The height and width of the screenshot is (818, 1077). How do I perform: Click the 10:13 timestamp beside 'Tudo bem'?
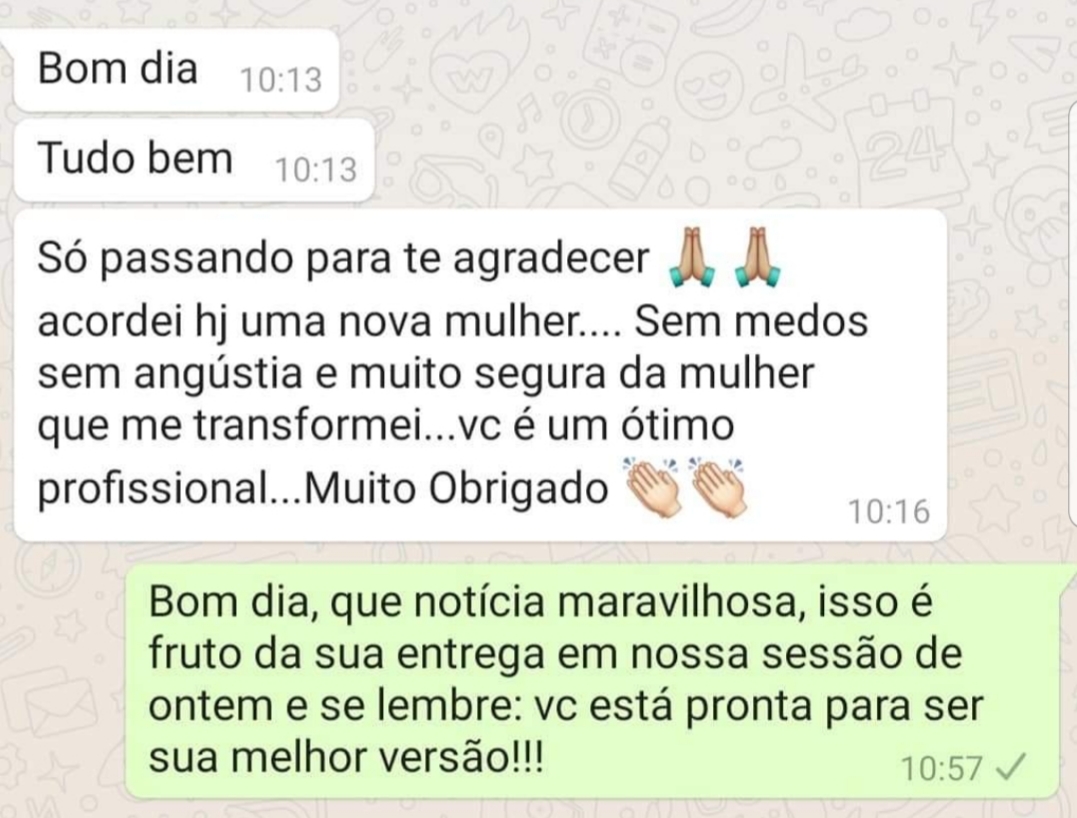(316, 170)
